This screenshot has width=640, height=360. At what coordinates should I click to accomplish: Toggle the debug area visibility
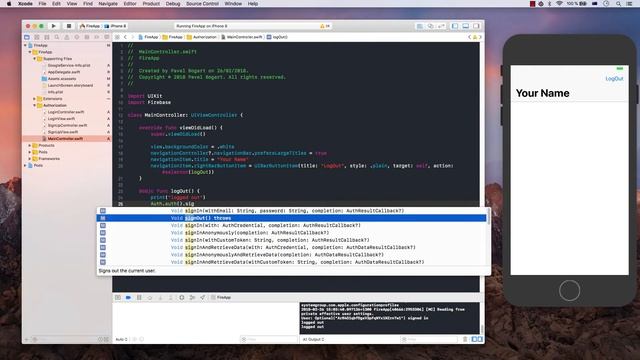[x=466, y=26]
